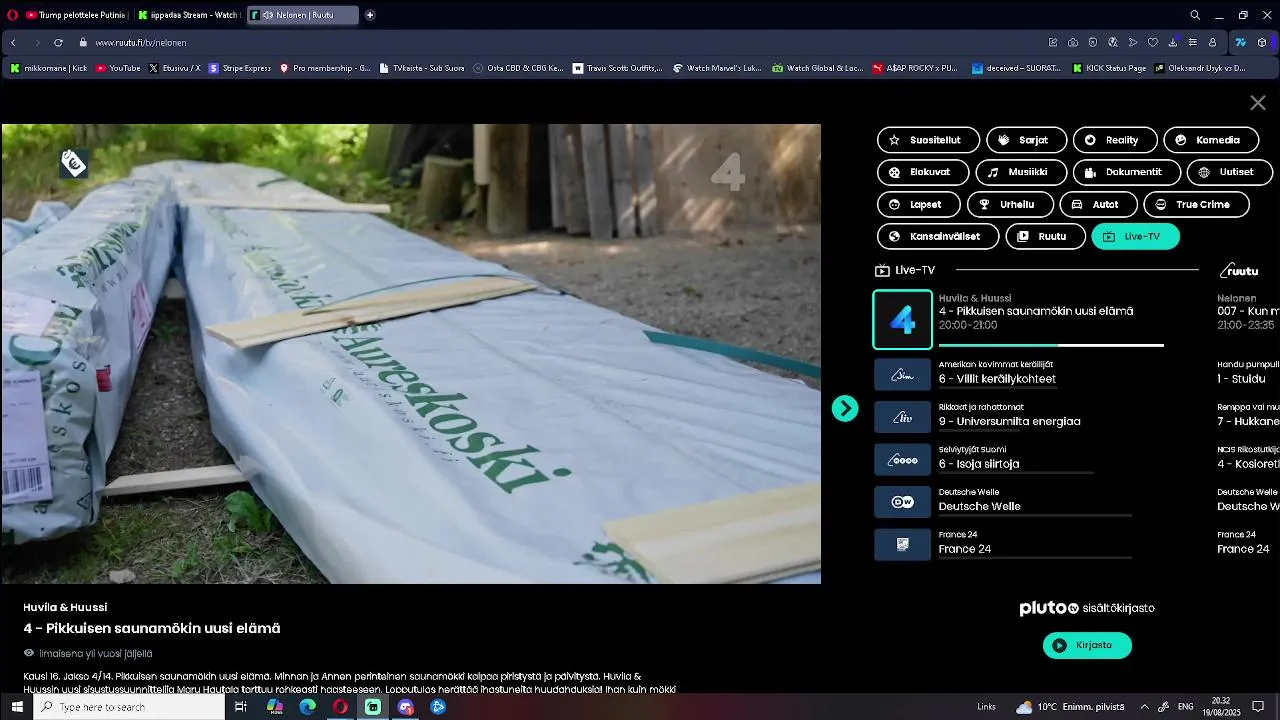This screenshot has width=1280, height=720.
Task: Click the snapshot camera icon in the address bar
Action: click(x=1073, y=43)
